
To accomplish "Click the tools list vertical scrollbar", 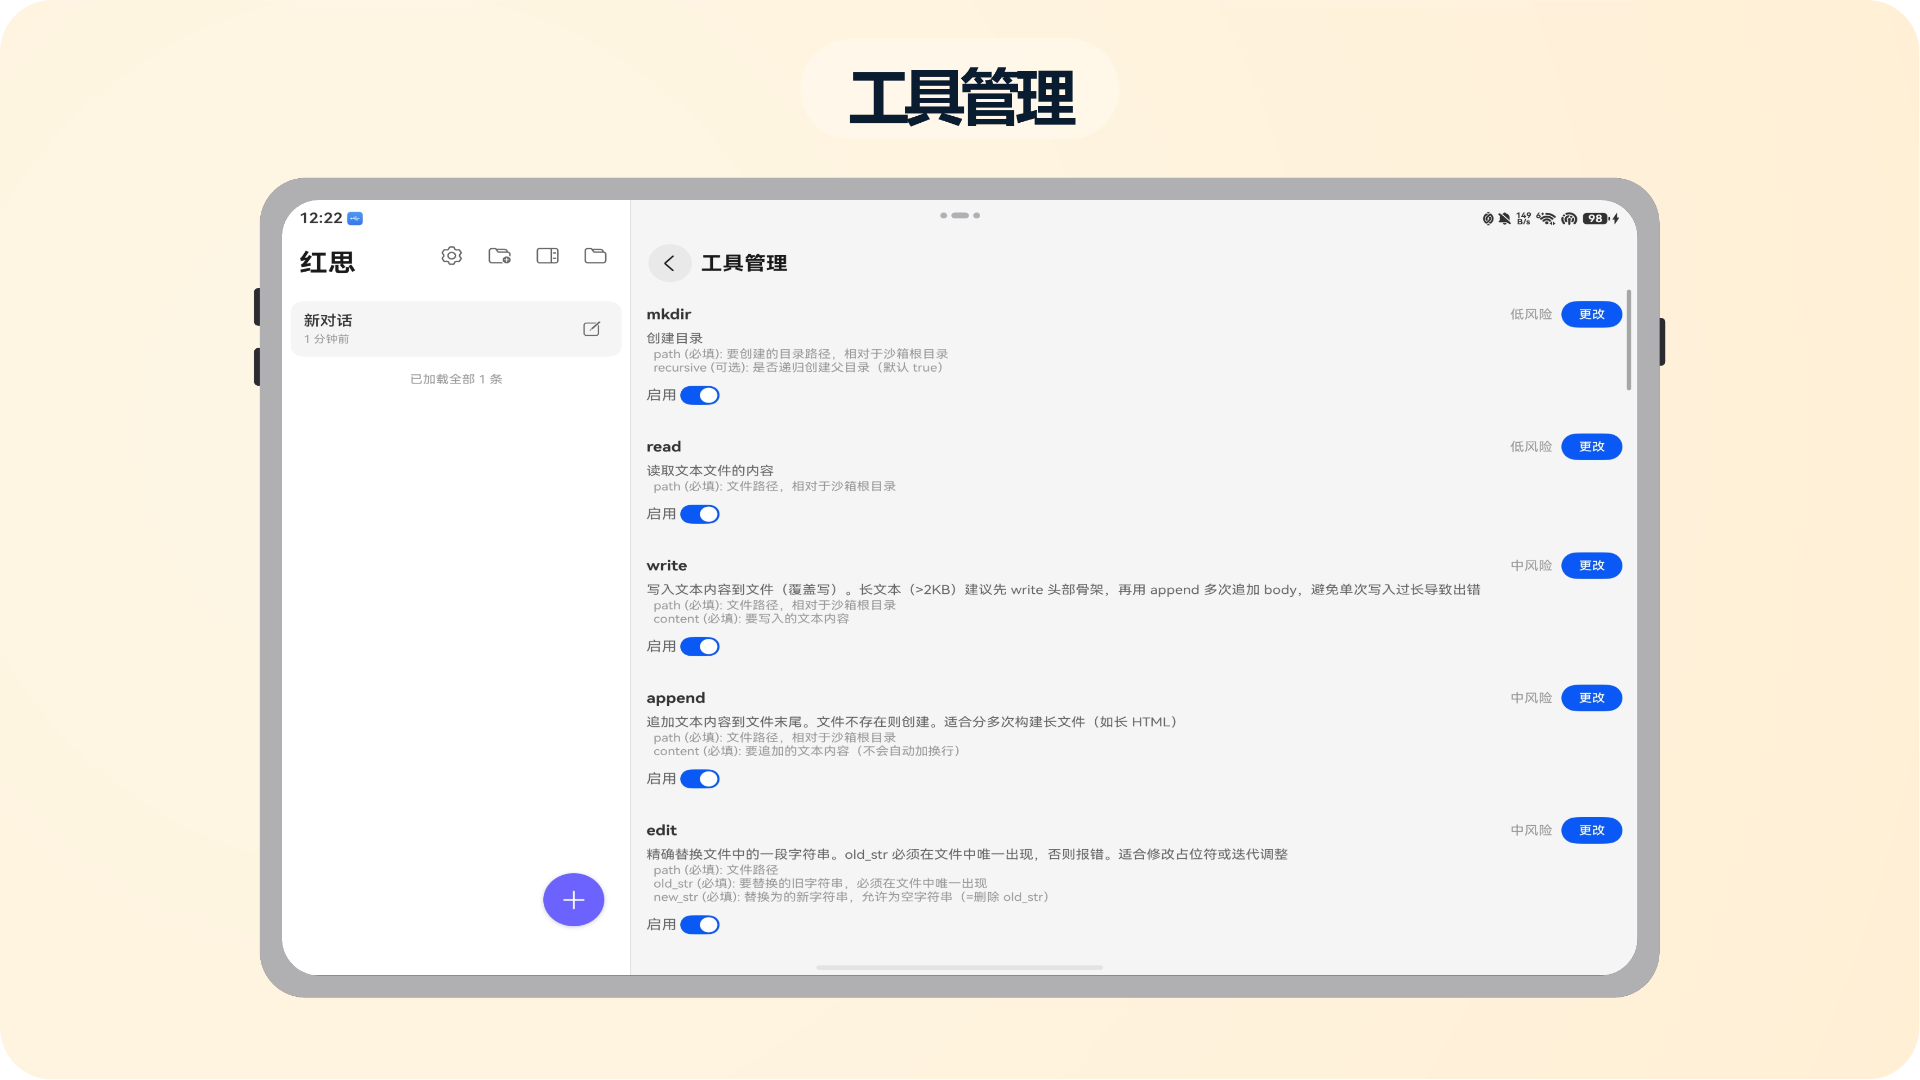I will [x=1629, y=340].
